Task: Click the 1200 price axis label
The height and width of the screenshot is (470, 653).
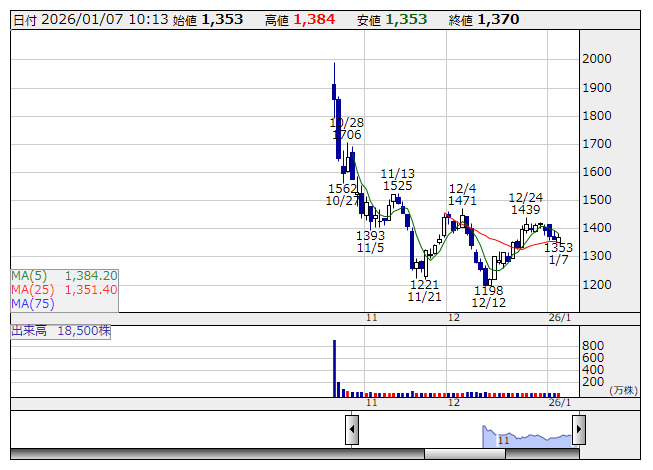Action: (x=597, y=285)
